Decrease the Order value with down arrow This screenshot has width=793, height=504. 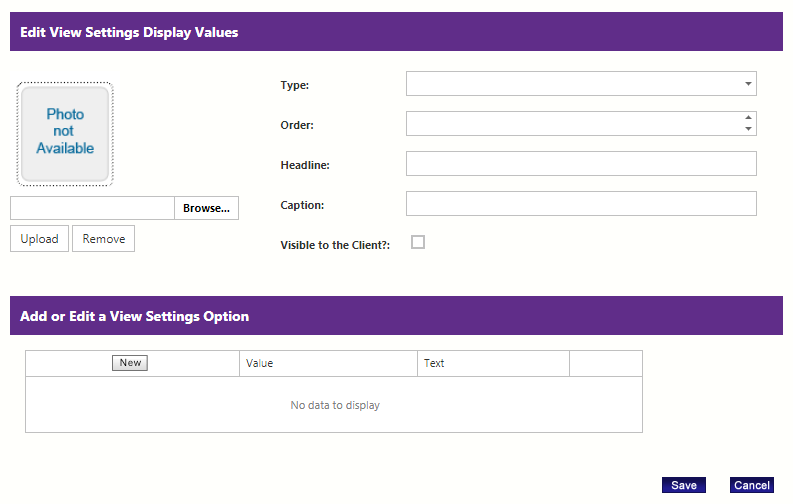(747, 129)
